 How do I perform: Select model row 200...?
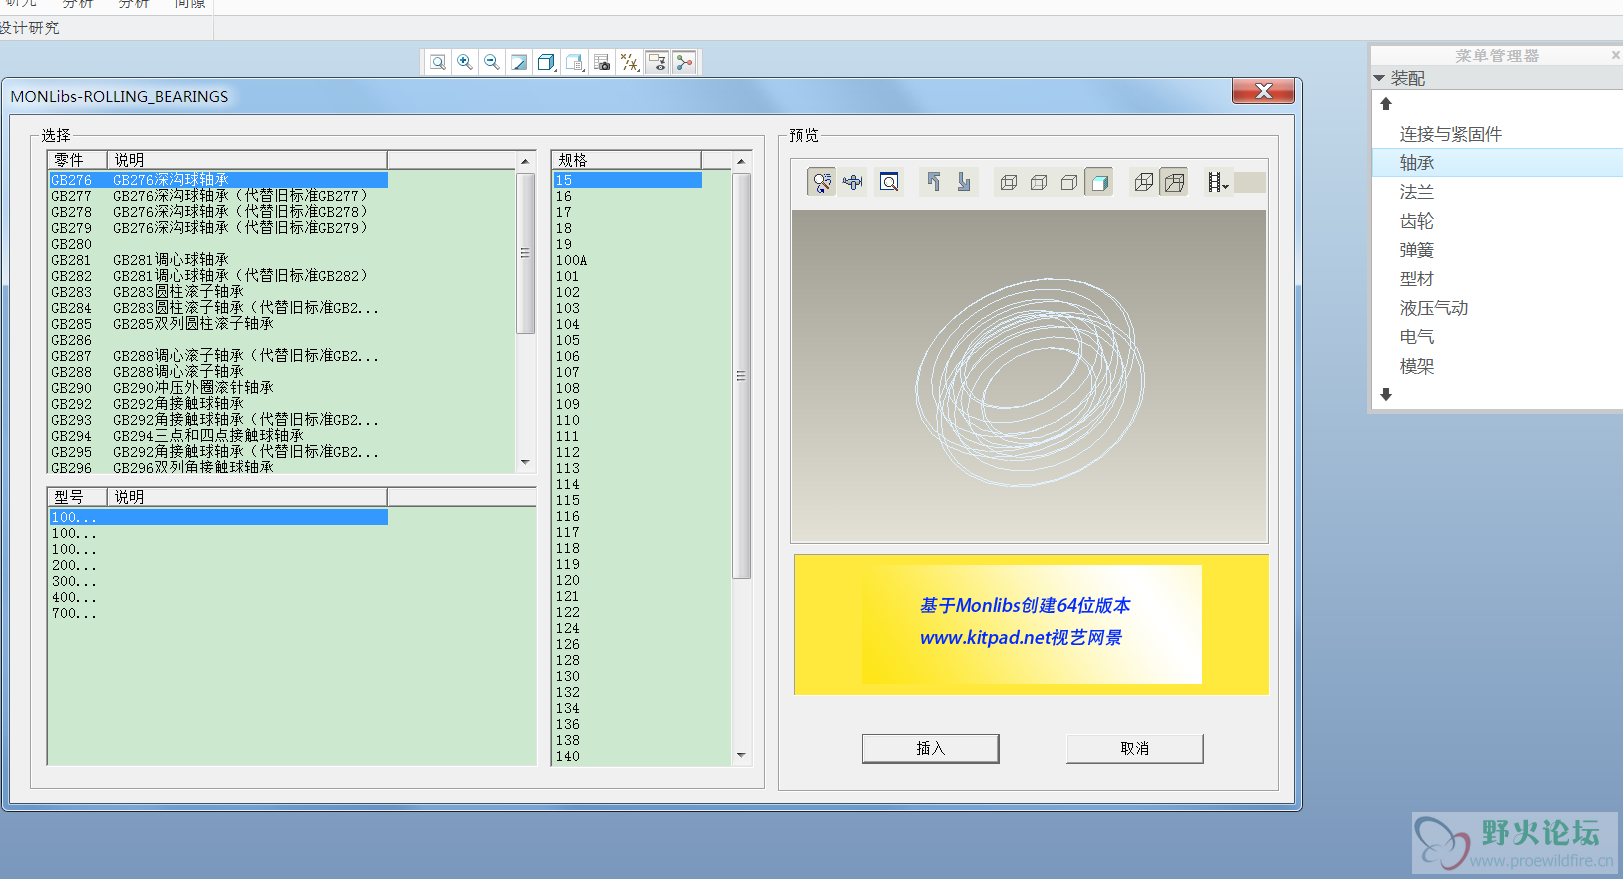[218, 565]
